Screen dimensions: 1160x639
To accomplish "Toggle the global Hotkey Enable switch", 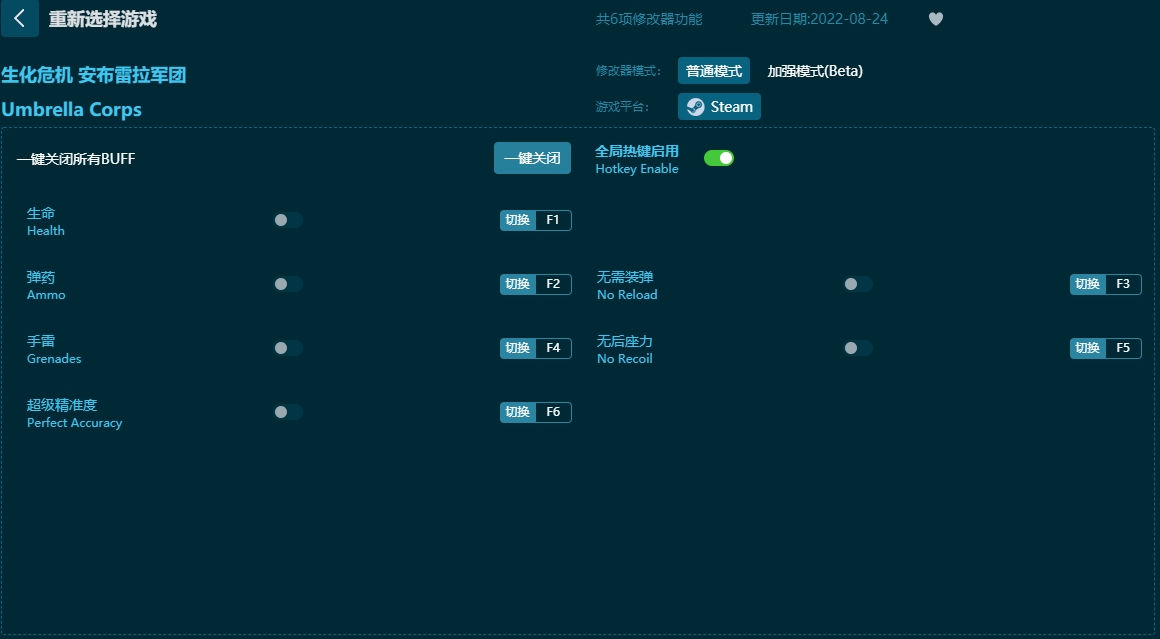I will (718, 158).
